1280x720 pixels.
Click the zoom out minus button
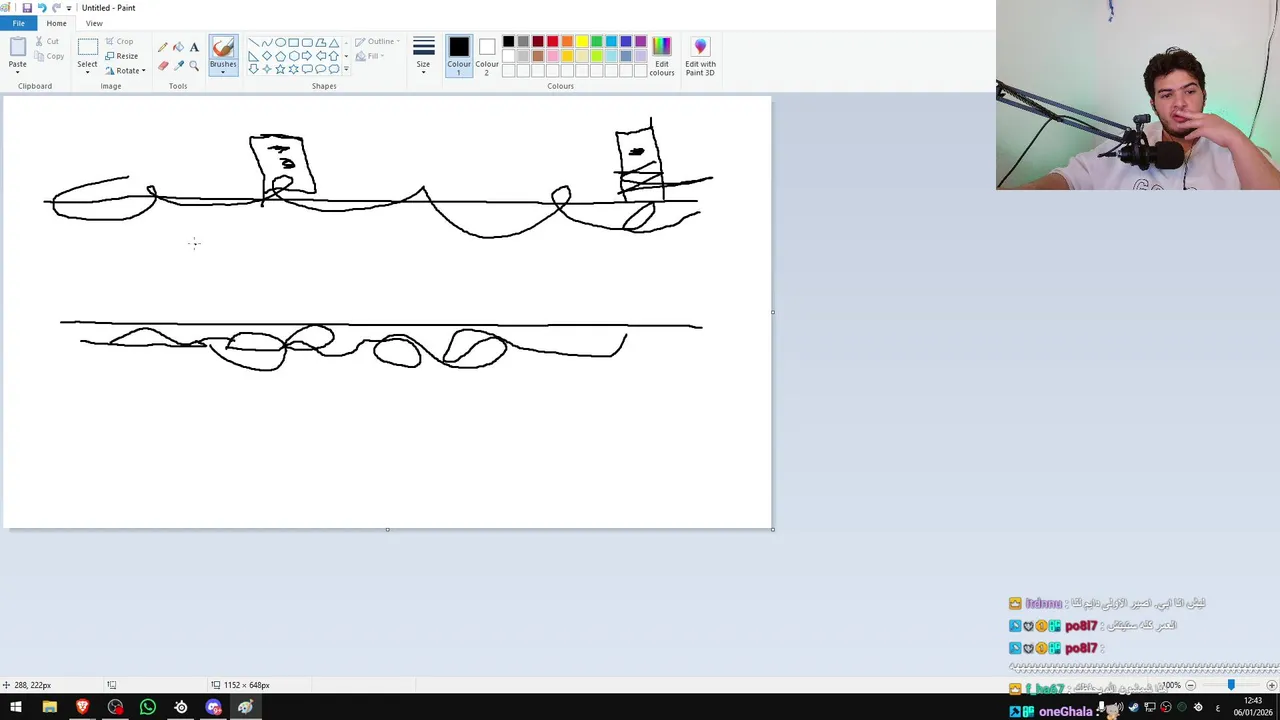(x=1190, y=685)
